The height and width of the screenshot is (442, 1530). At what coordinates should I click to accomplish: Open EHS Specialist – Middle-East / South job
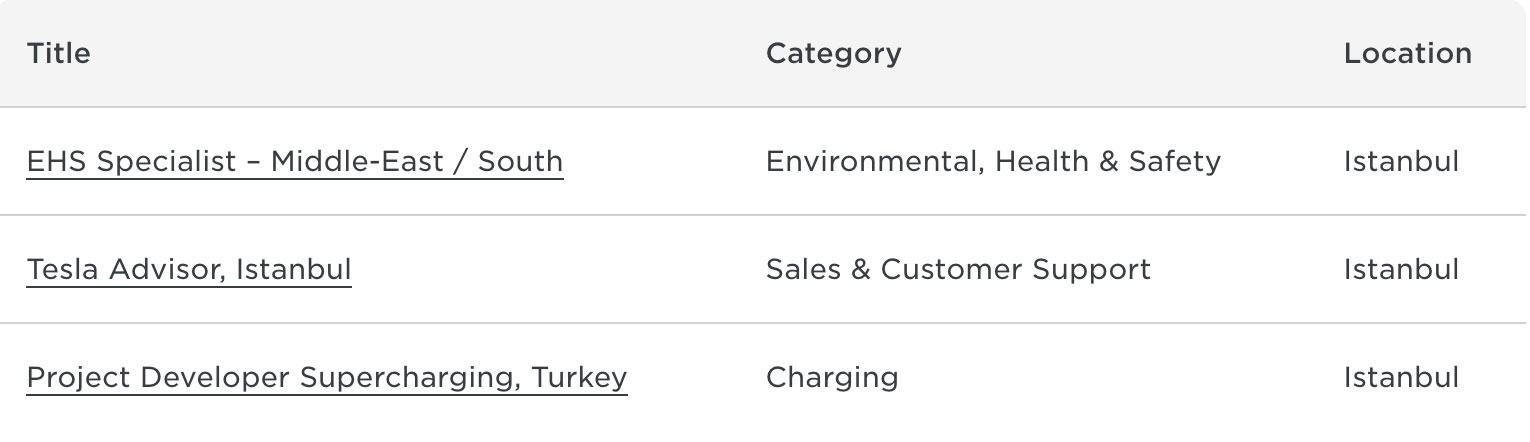tap(294, 161)
